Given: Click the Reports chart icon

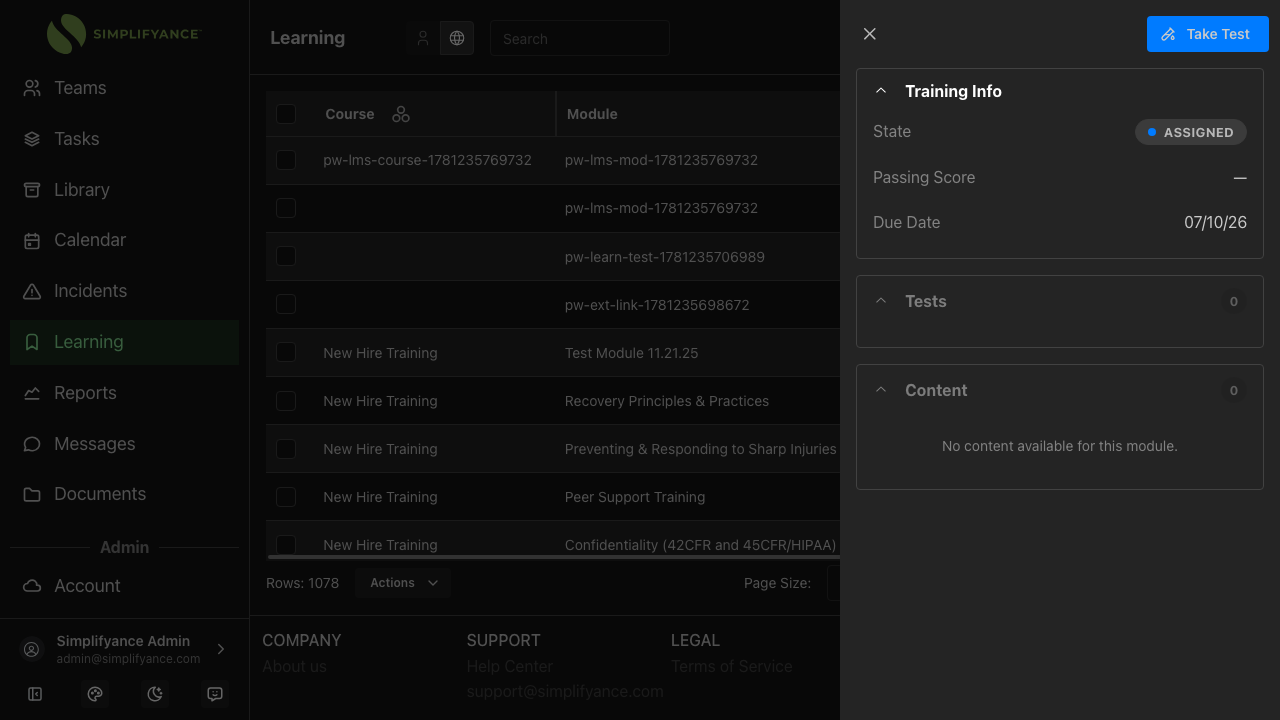Looking at the screenshot, I should [32, 393].
